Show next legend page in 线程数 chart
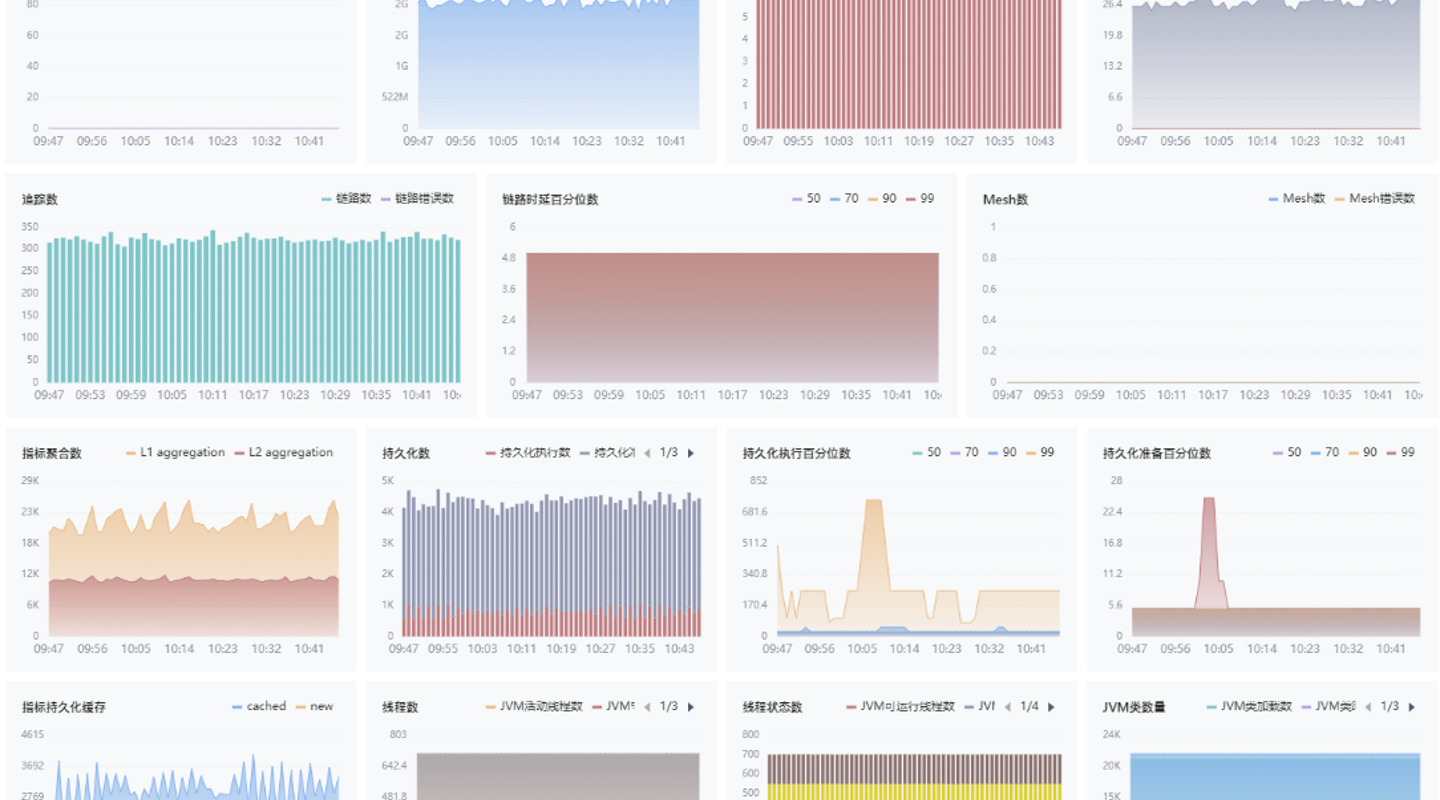The width and height of the screenshot is (1440, 800). [x=690, y=707]
